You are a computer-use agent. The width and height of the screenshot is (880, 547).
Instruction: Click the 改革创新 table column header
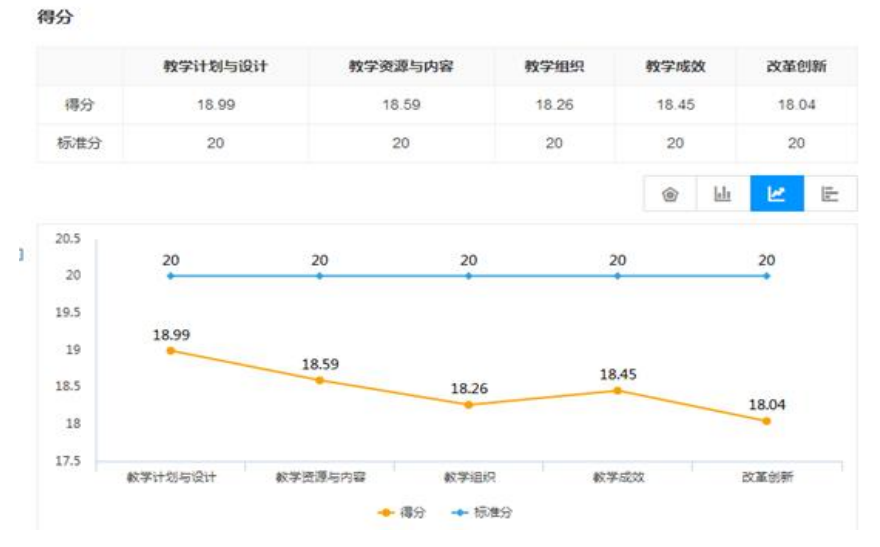pos(795,67)
